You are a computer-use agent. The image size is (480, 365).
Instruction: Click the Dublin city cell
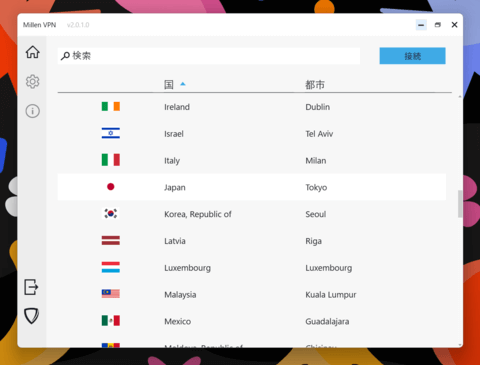click(318, 107)
